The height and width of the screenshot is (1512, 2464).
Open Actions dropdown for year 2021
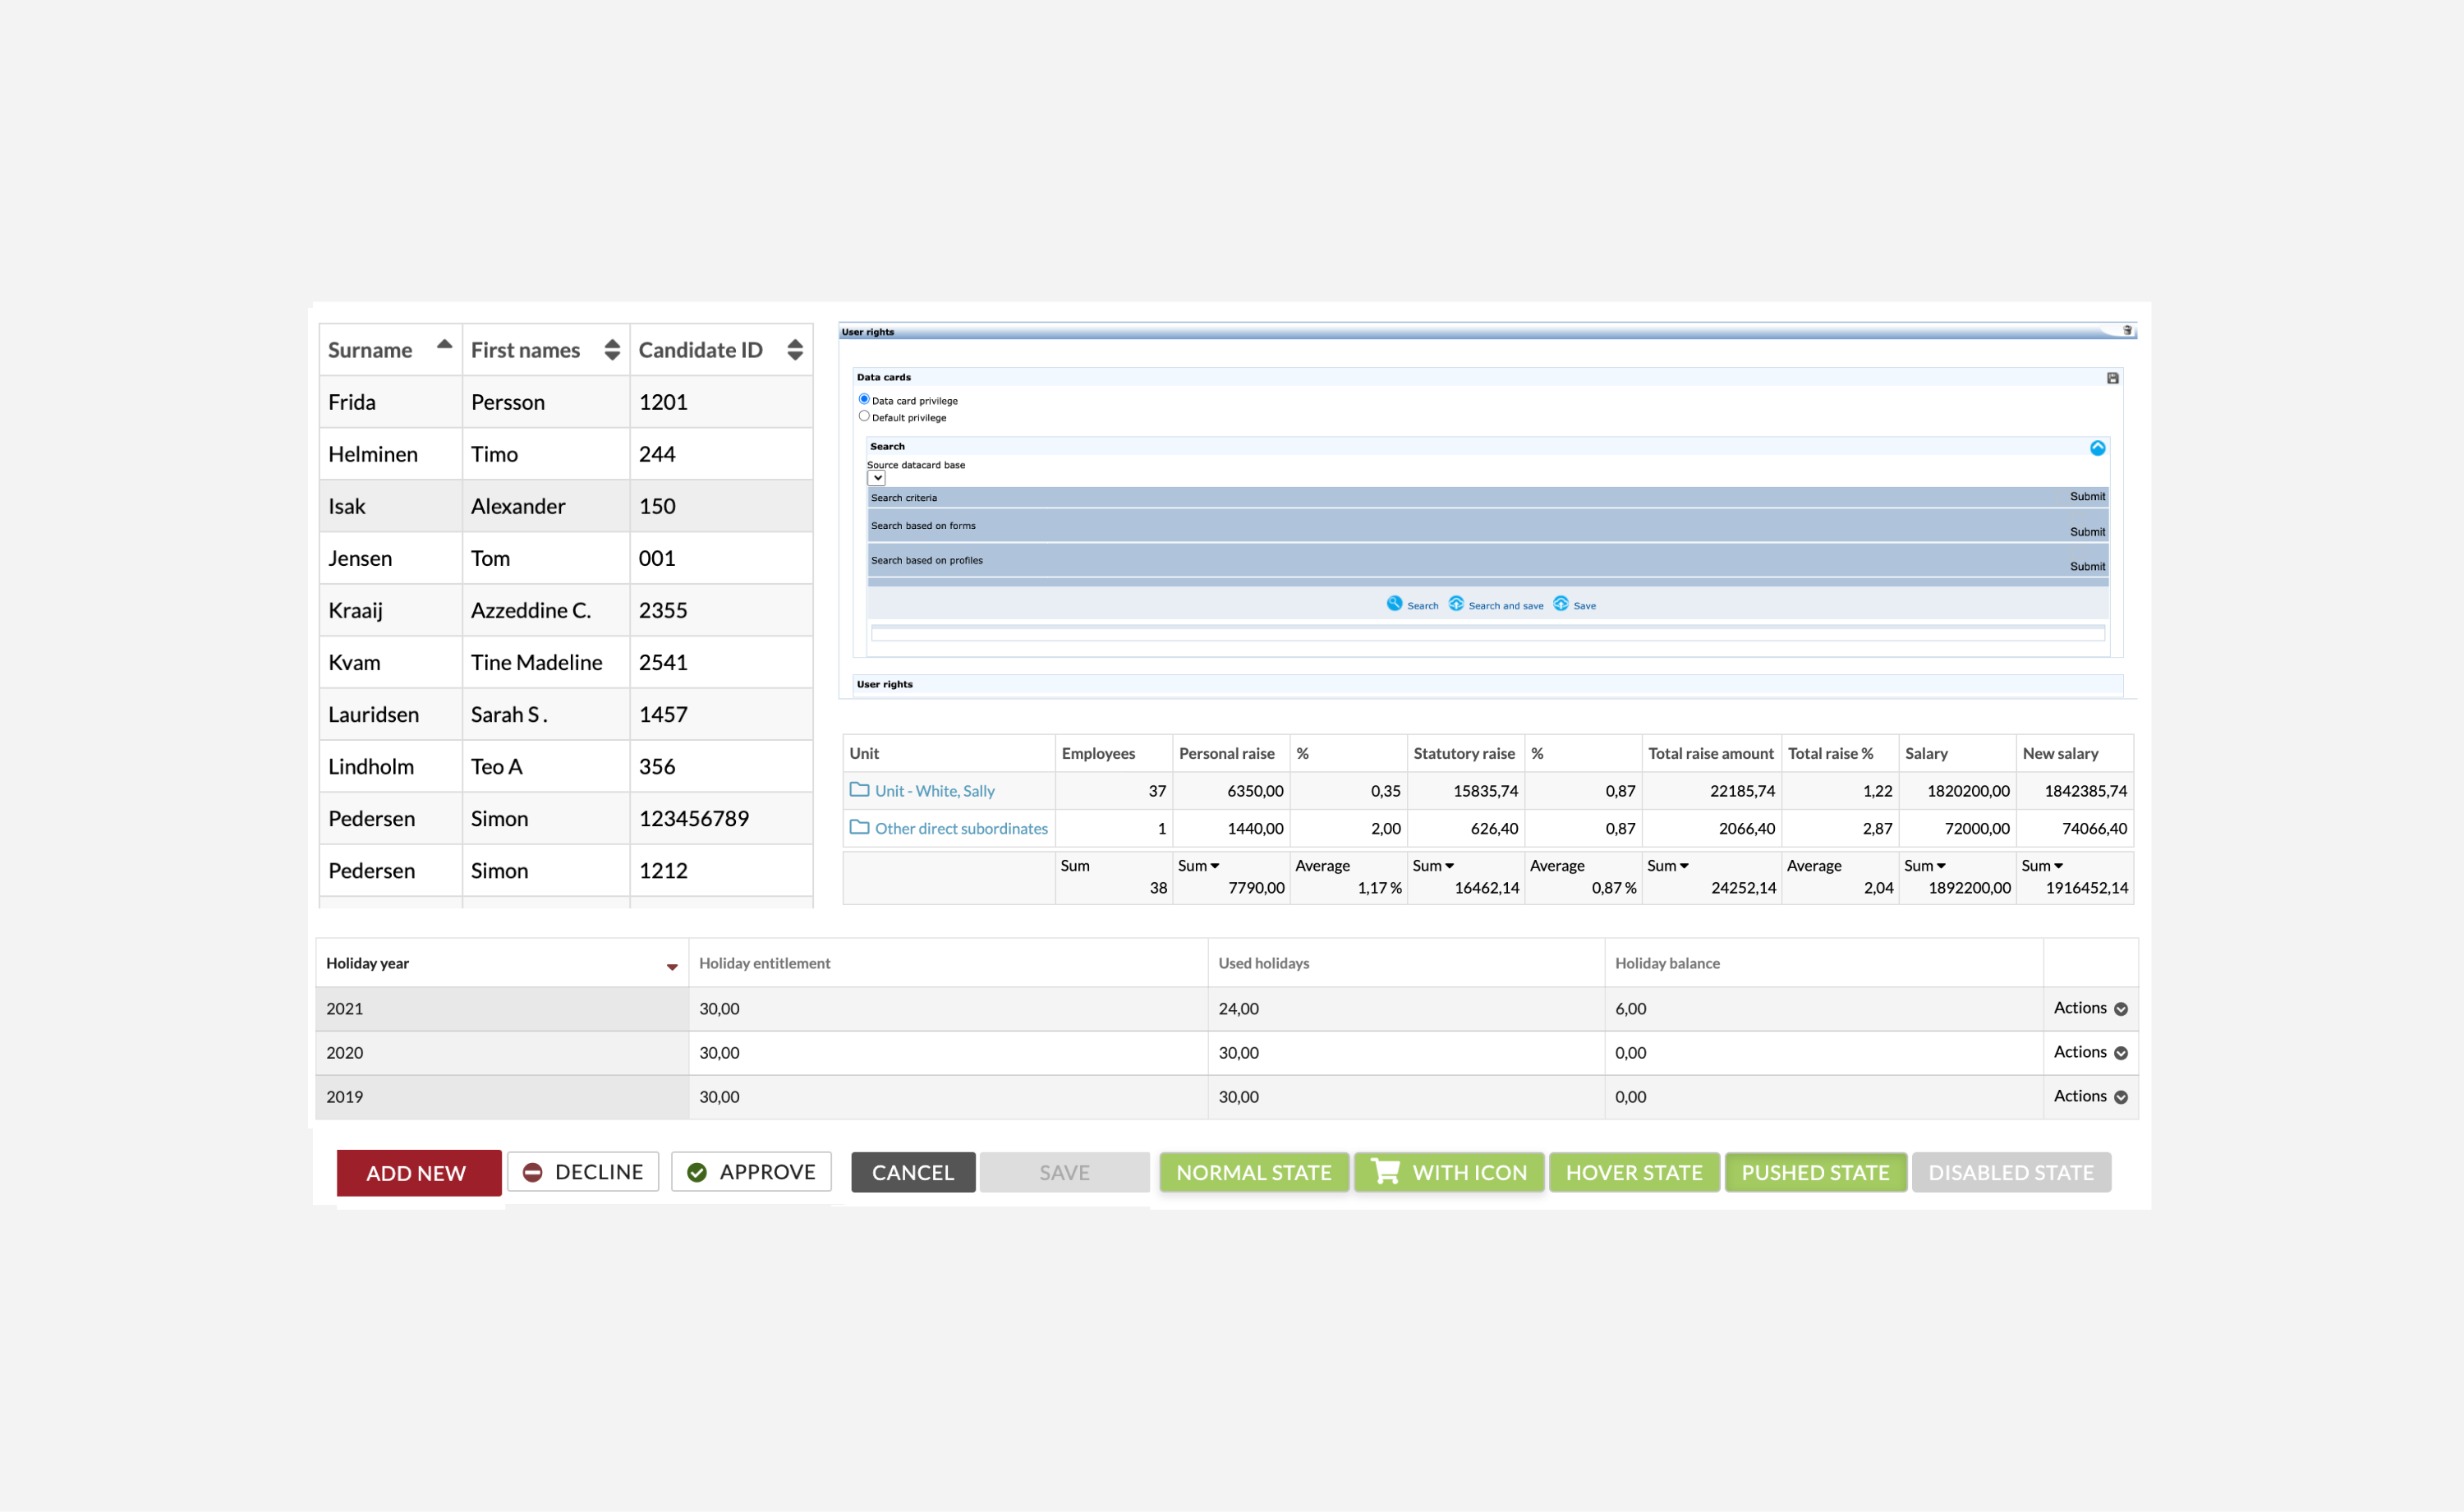[2090, 1008]
